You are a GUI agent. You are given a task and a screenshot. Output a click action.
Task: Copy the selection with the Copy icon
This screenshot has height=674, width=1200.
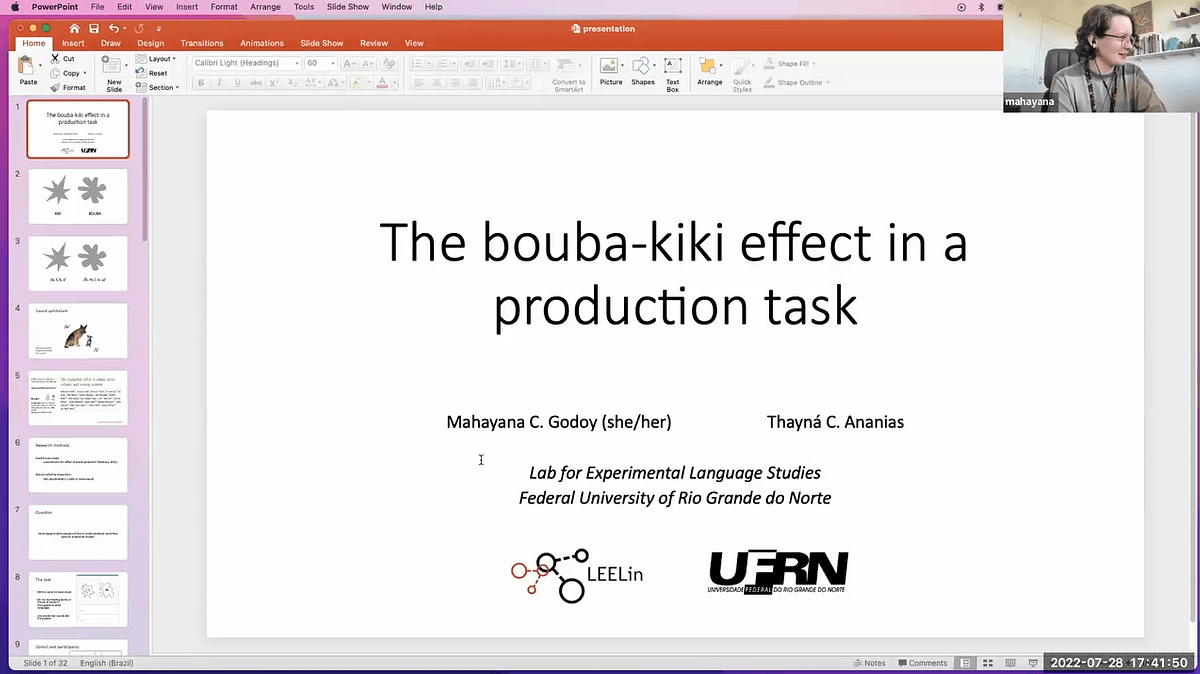click(54, 73)
